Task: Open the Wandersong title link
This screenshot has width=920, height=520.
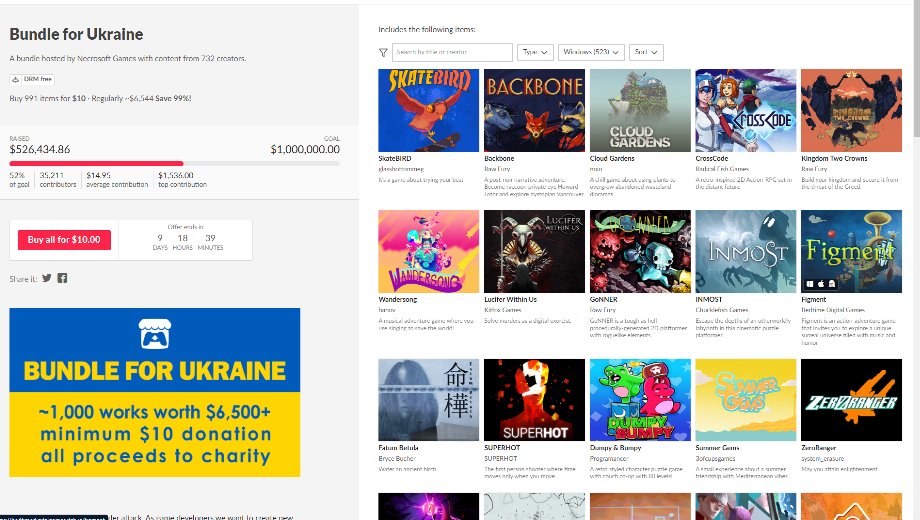Action: tap(397, 299)
